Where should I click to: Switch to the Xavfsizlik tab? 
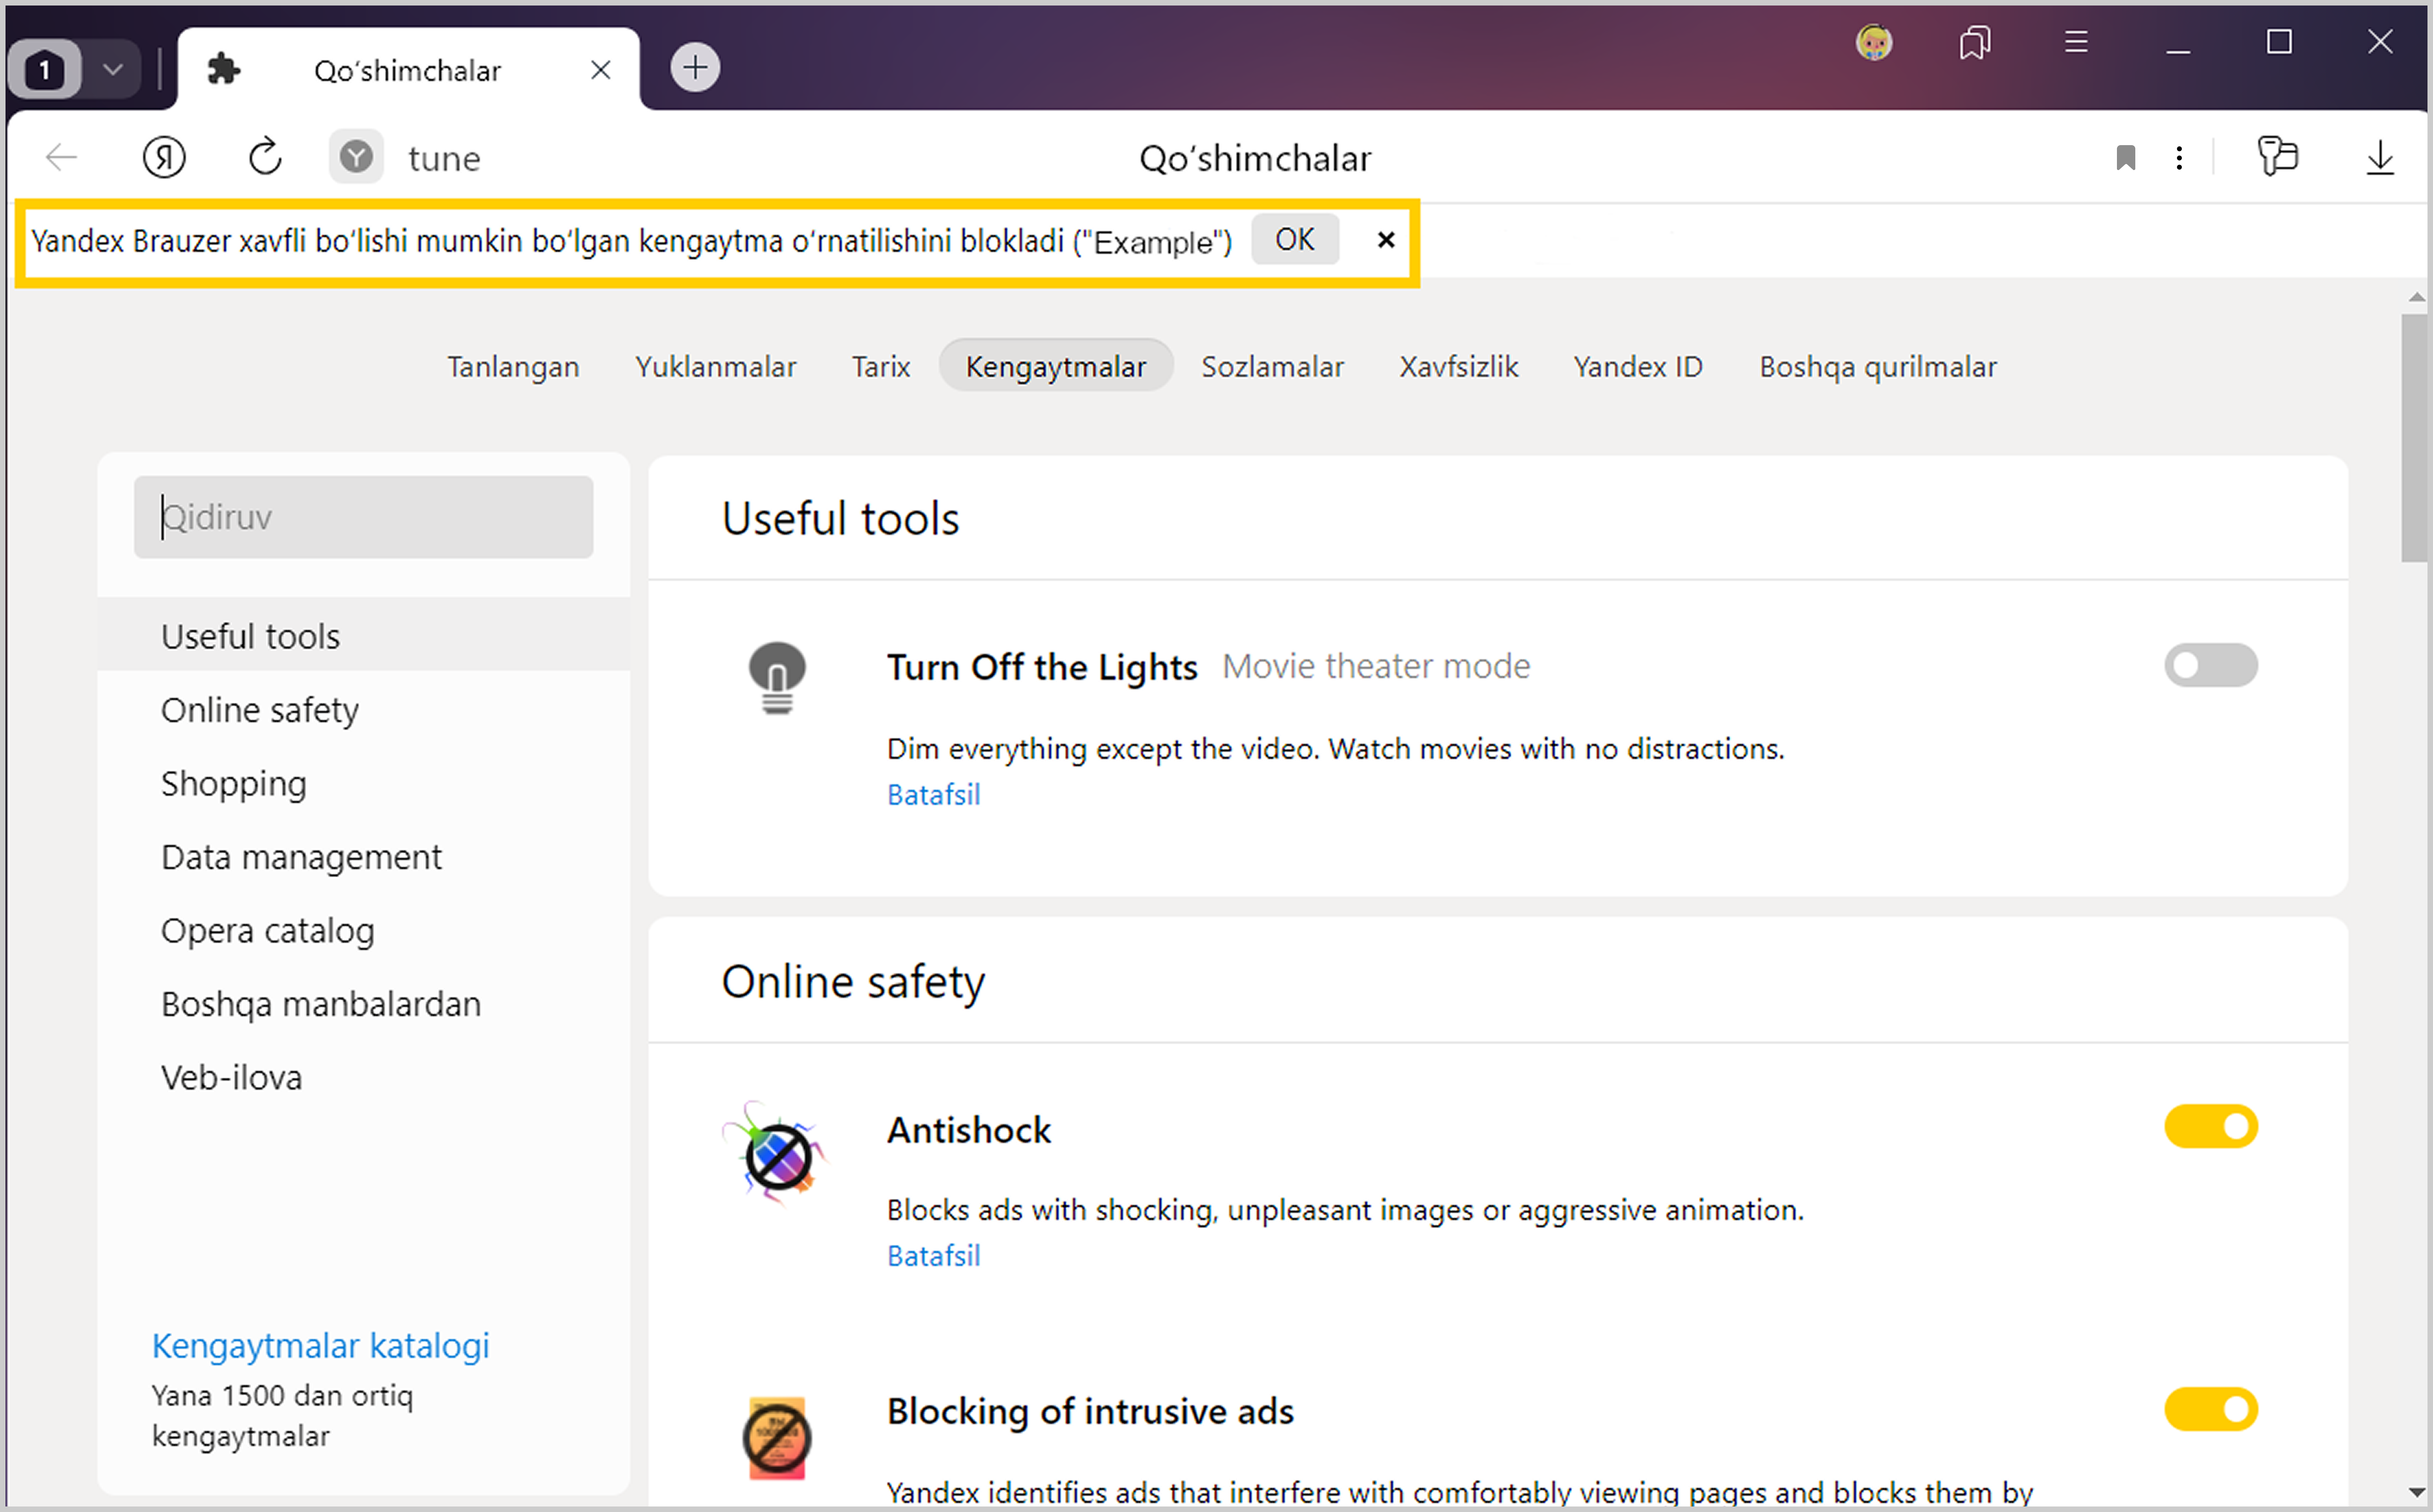(1458, 366)
